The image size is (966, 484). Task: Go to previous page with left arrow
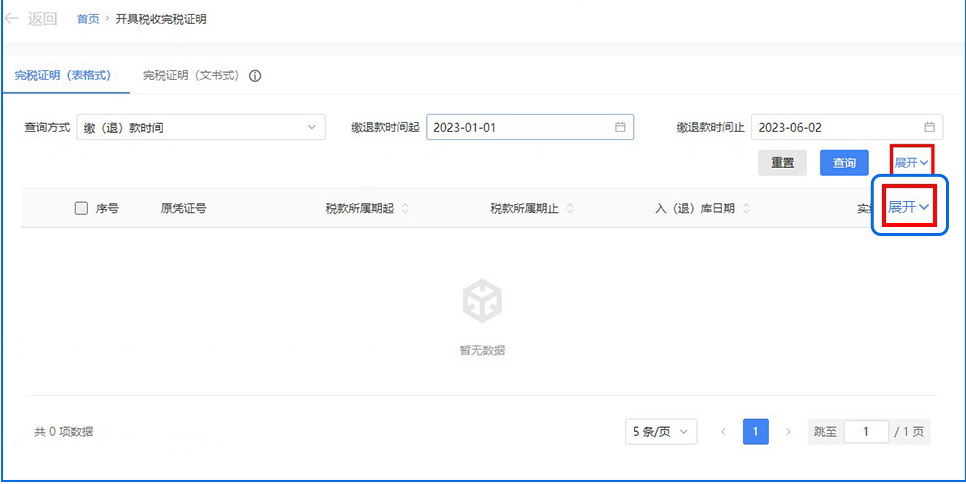(723, 432)
